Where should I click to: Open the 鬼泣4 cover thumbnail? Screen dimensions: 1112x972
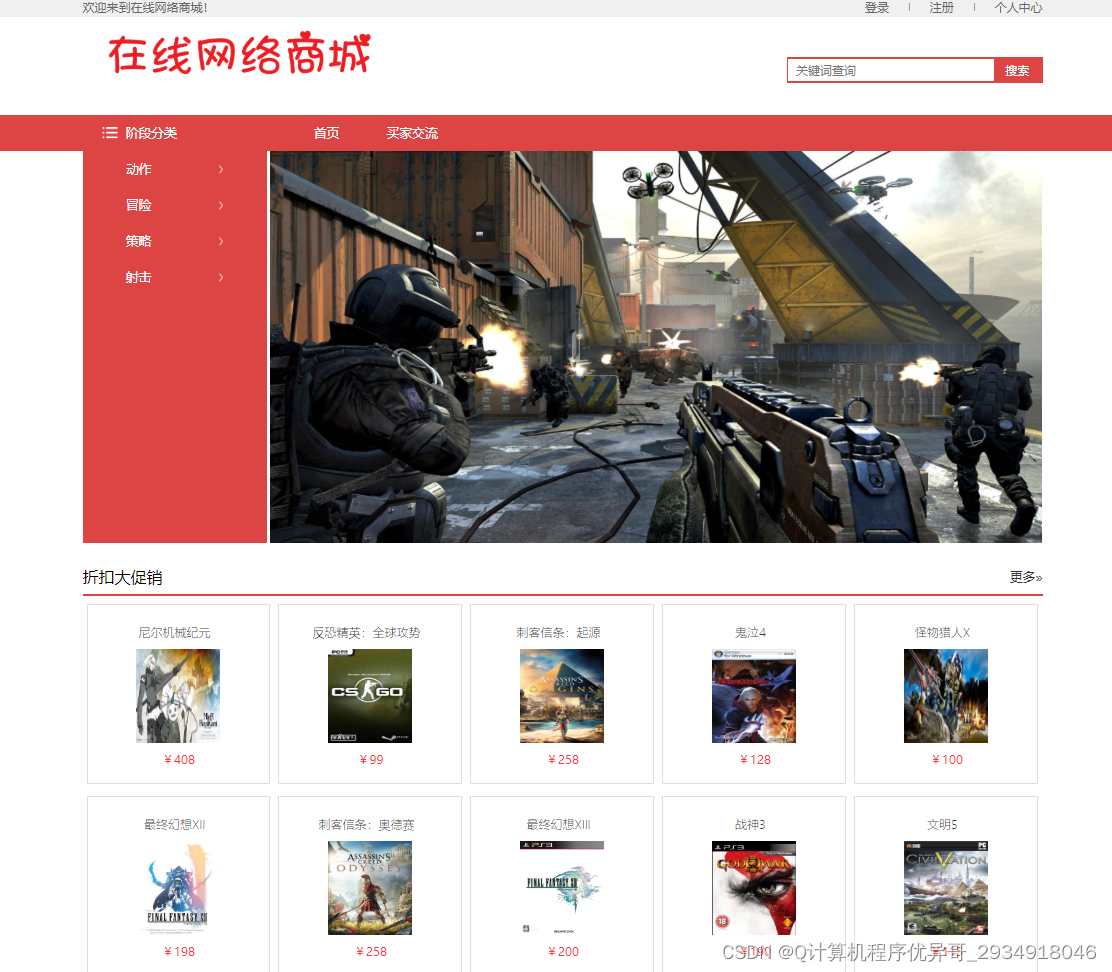(754, 696)
